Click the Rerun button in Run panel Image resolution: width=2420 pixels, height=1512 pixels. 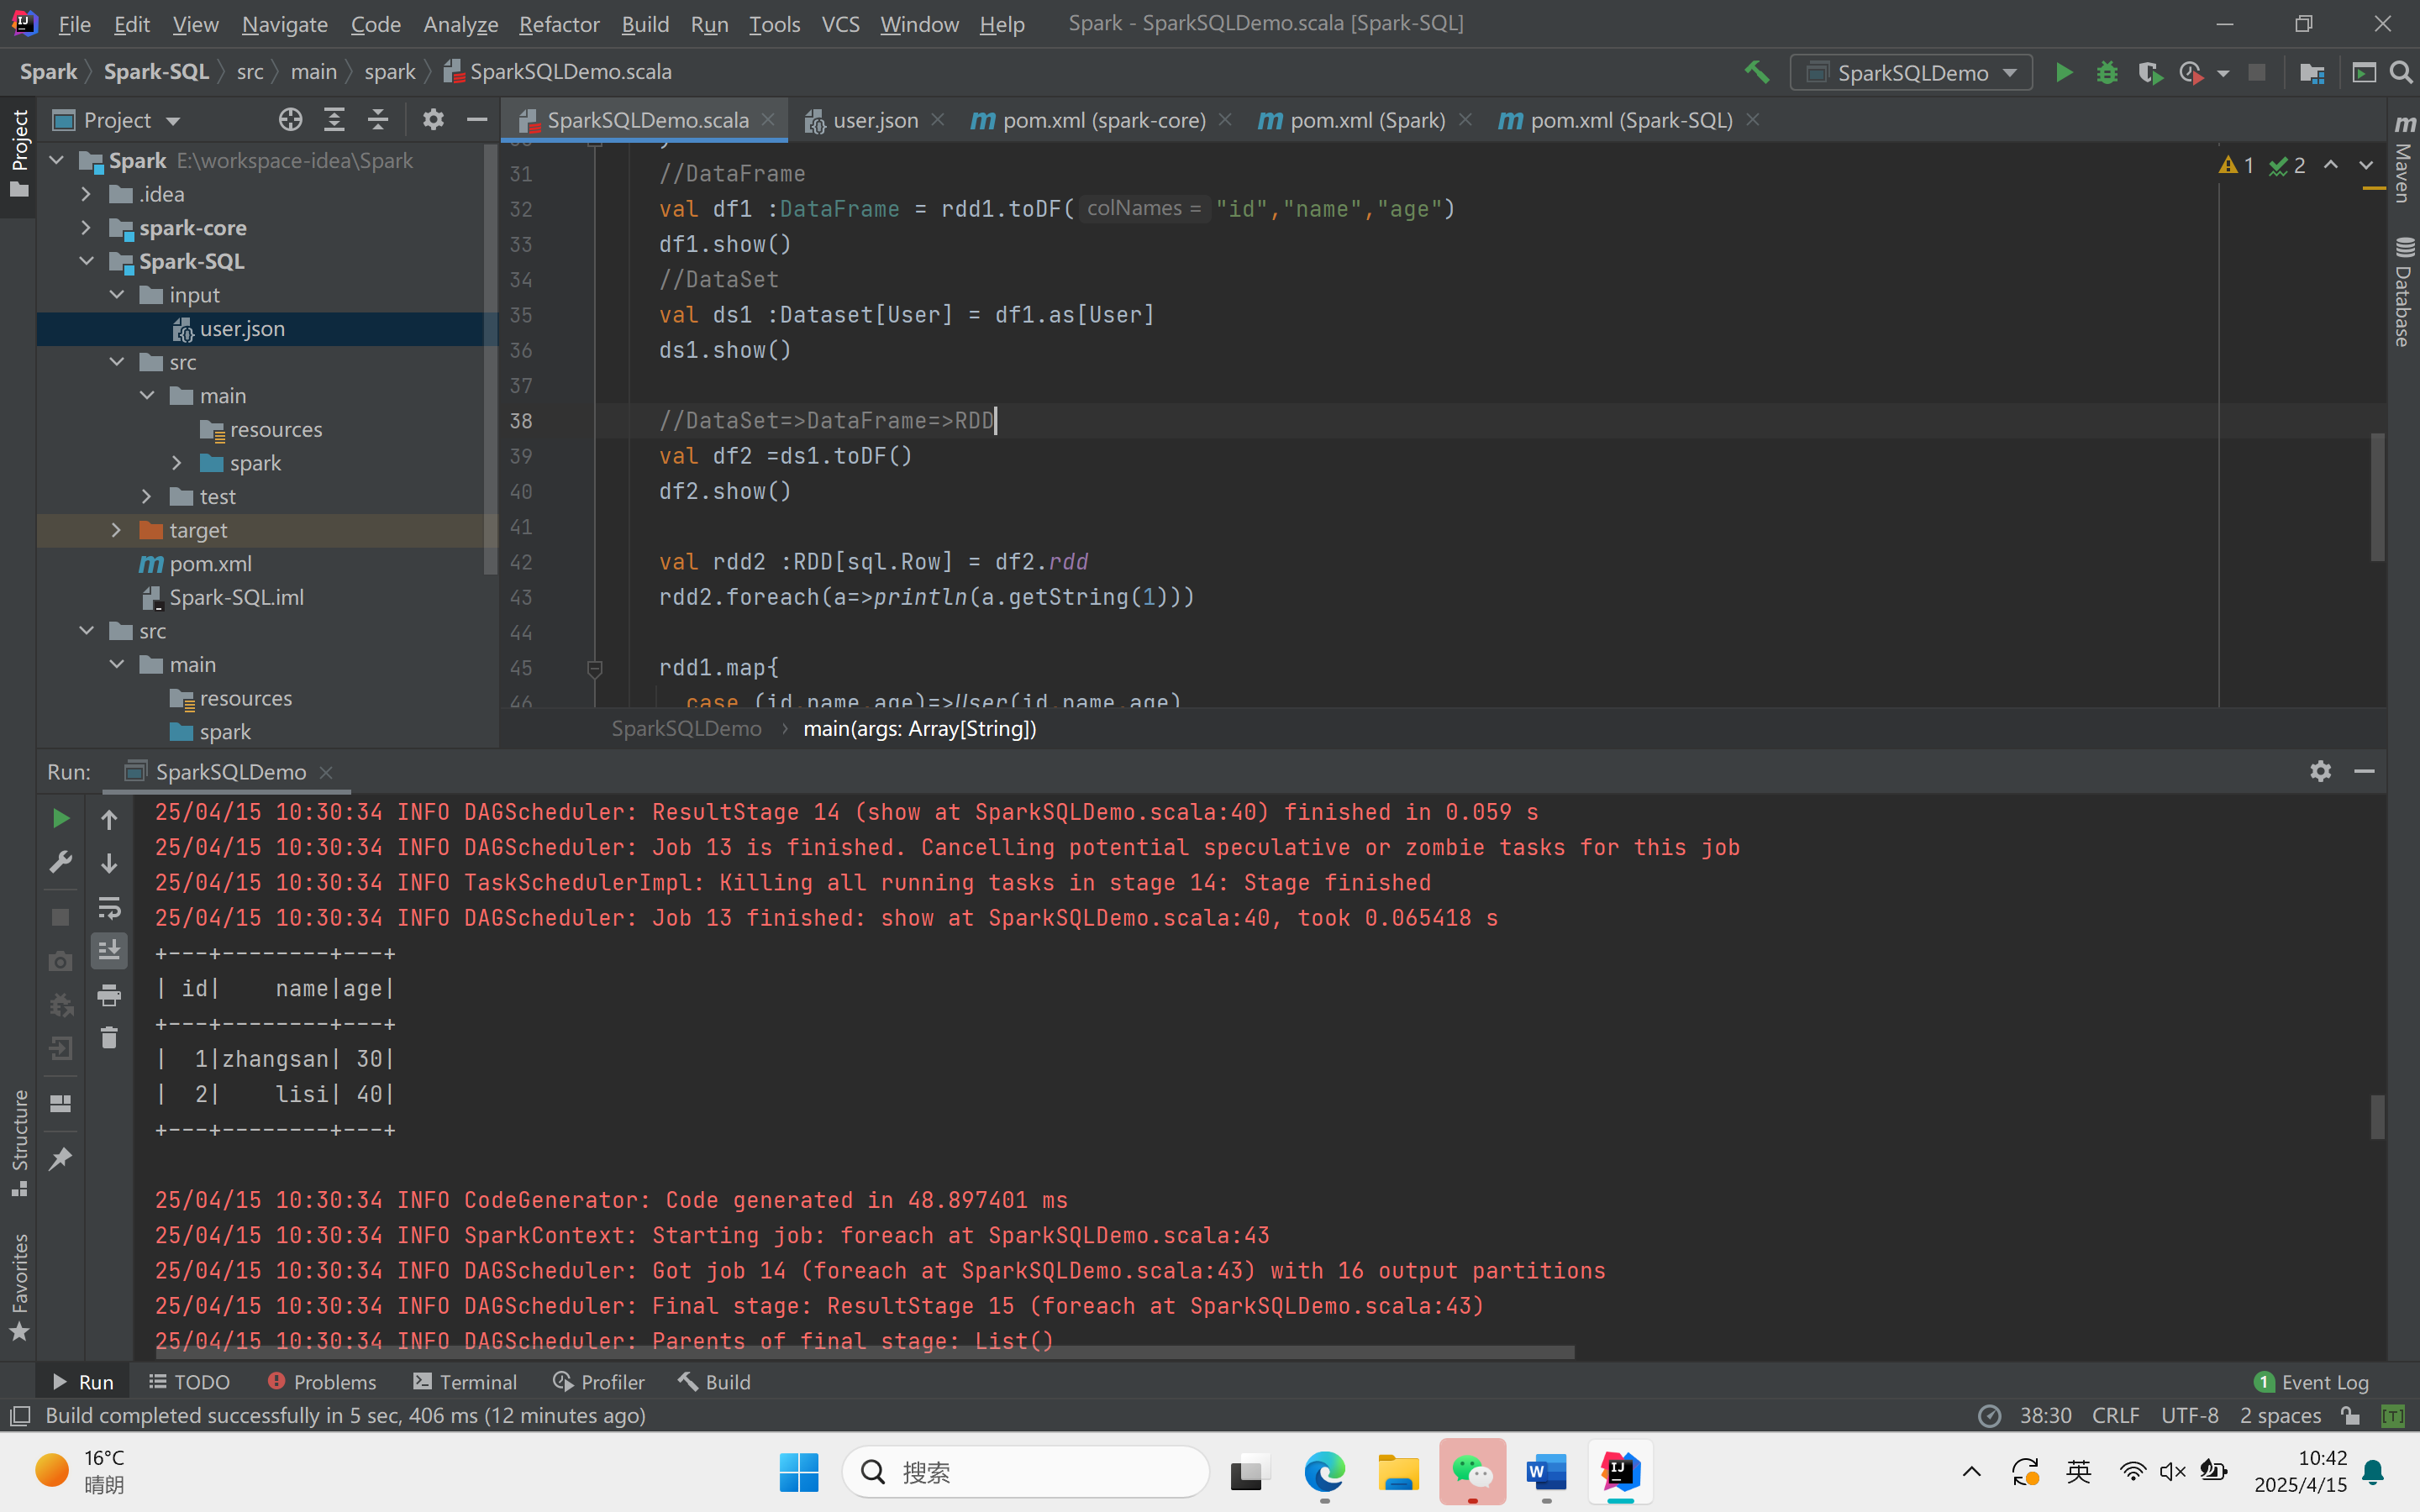click(60, 819)
